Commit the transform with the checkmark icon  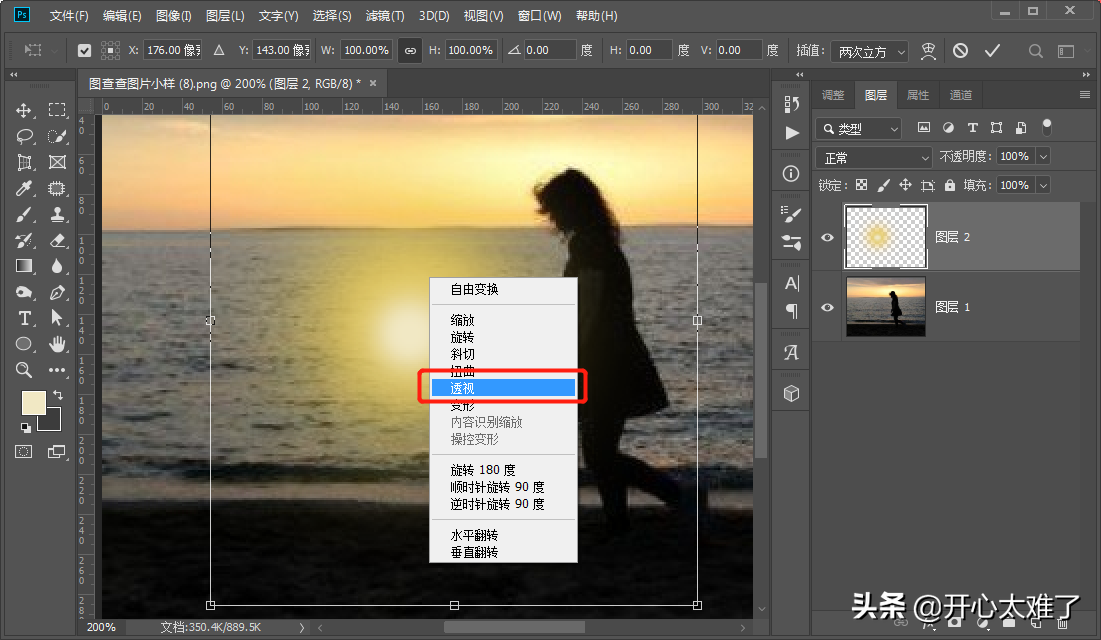tap(992, 50)
